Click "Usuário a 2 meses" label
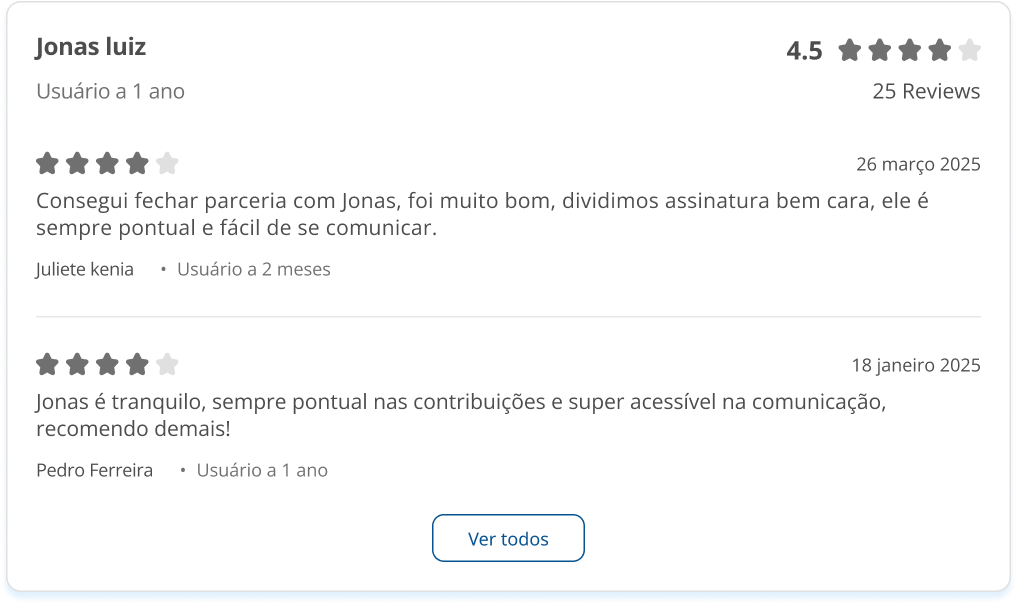Image resolution: width=1017 pixels, height=604 pixels. click(254, 269)
